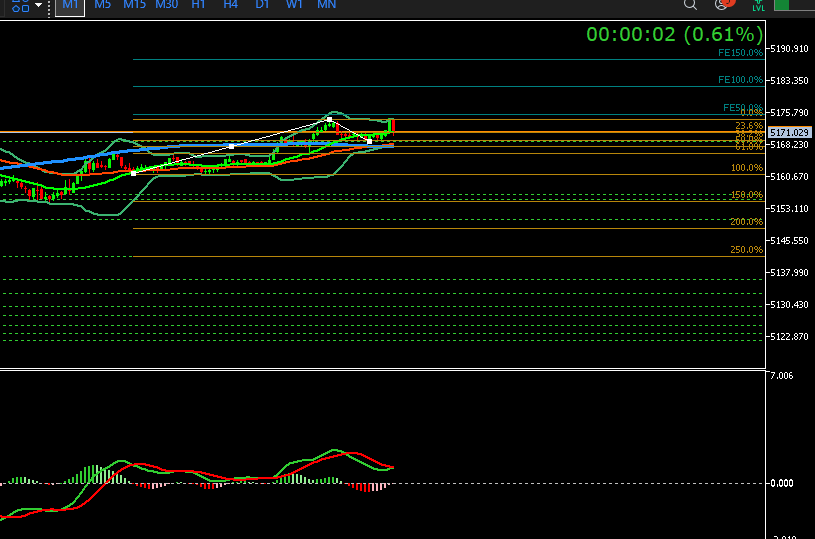Switch to M5 timeframe
Viewport: 815px width, 539px height.
pyautogui.click(x=103, y=5)
